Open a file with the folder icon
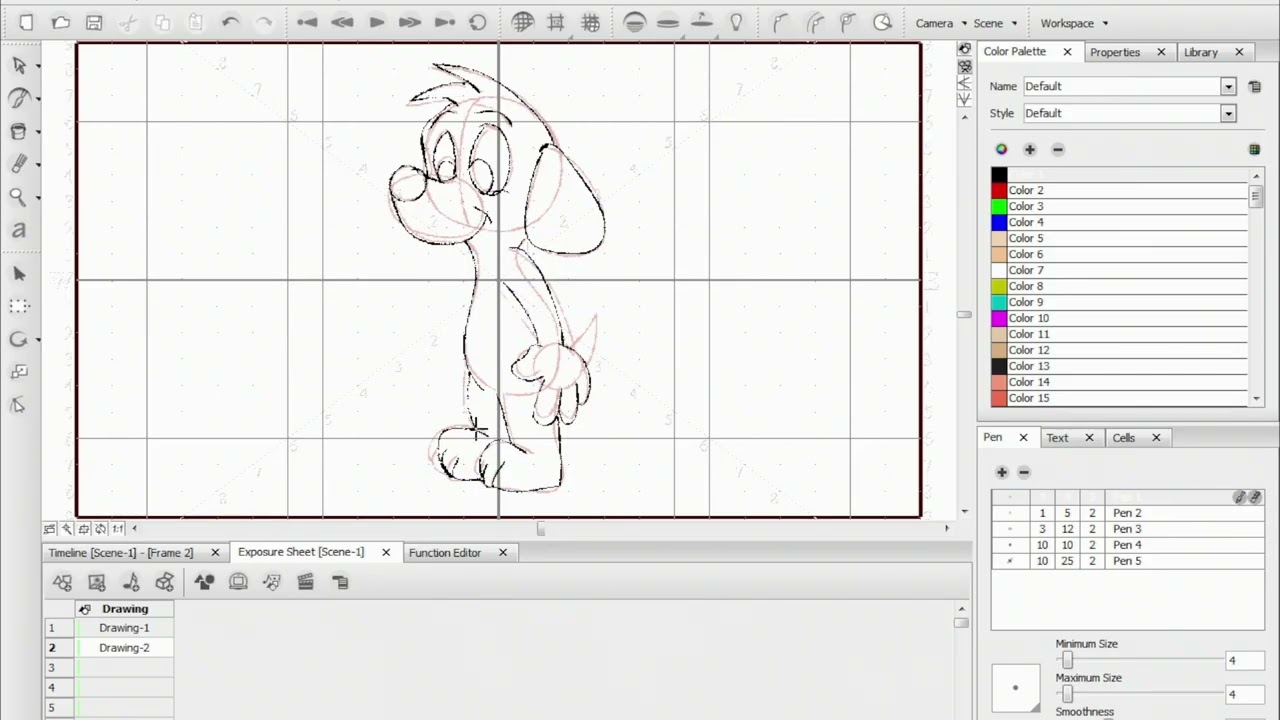Screen dimensions: 1280x720 (x=60, y=22)
